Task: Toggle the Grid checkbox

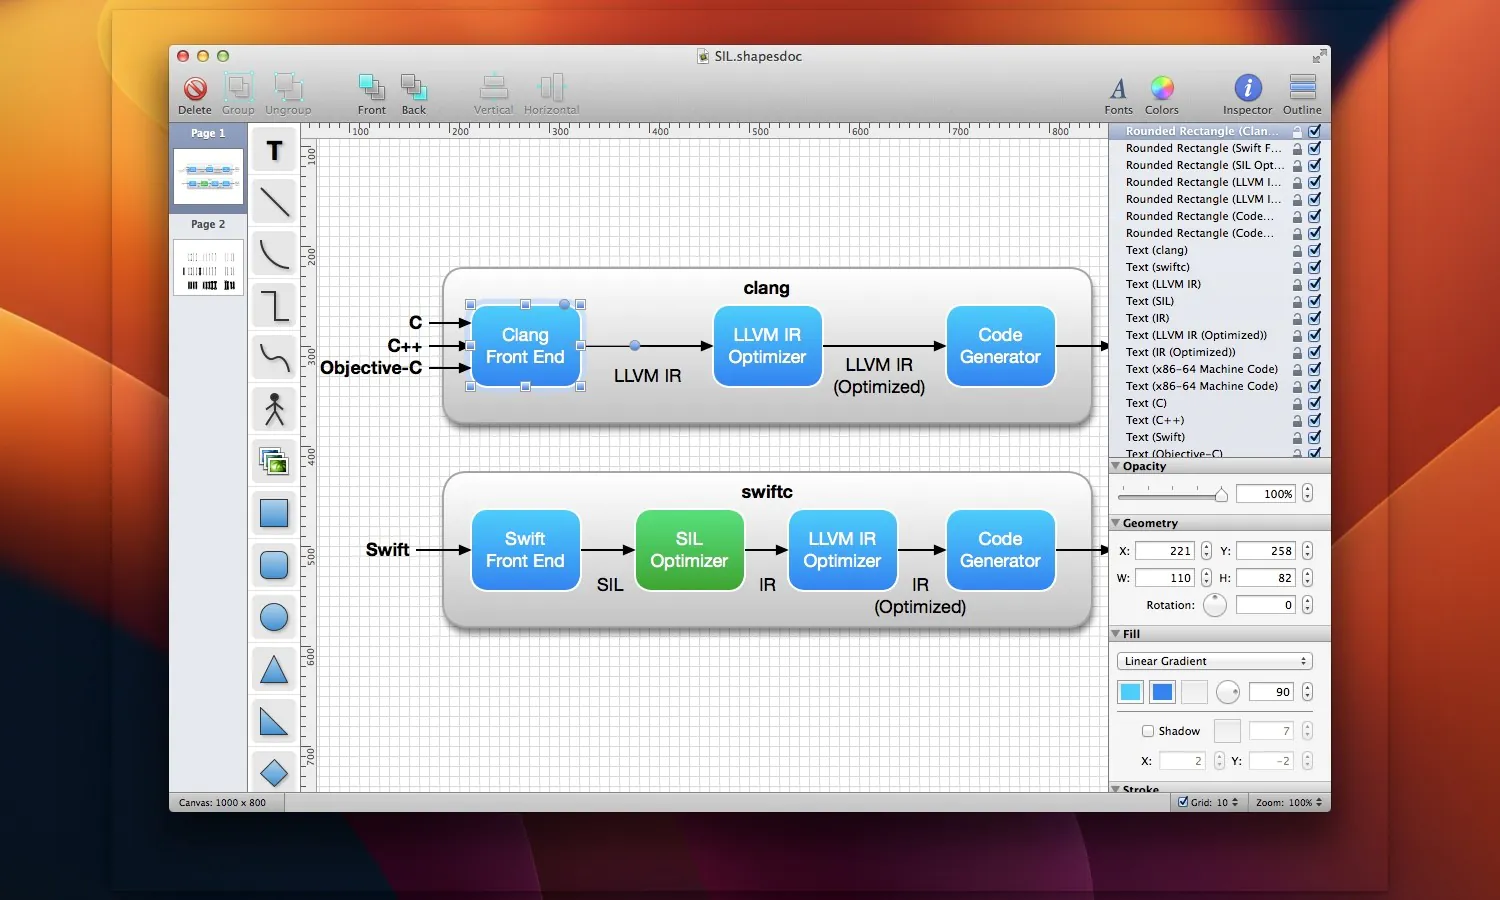Action: (x=1183, y=802)
